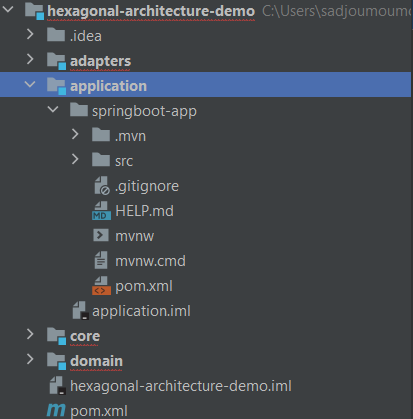This screenshot has height=419, width=413.
Task: Select the domain module label
Action: click(96, 361)
